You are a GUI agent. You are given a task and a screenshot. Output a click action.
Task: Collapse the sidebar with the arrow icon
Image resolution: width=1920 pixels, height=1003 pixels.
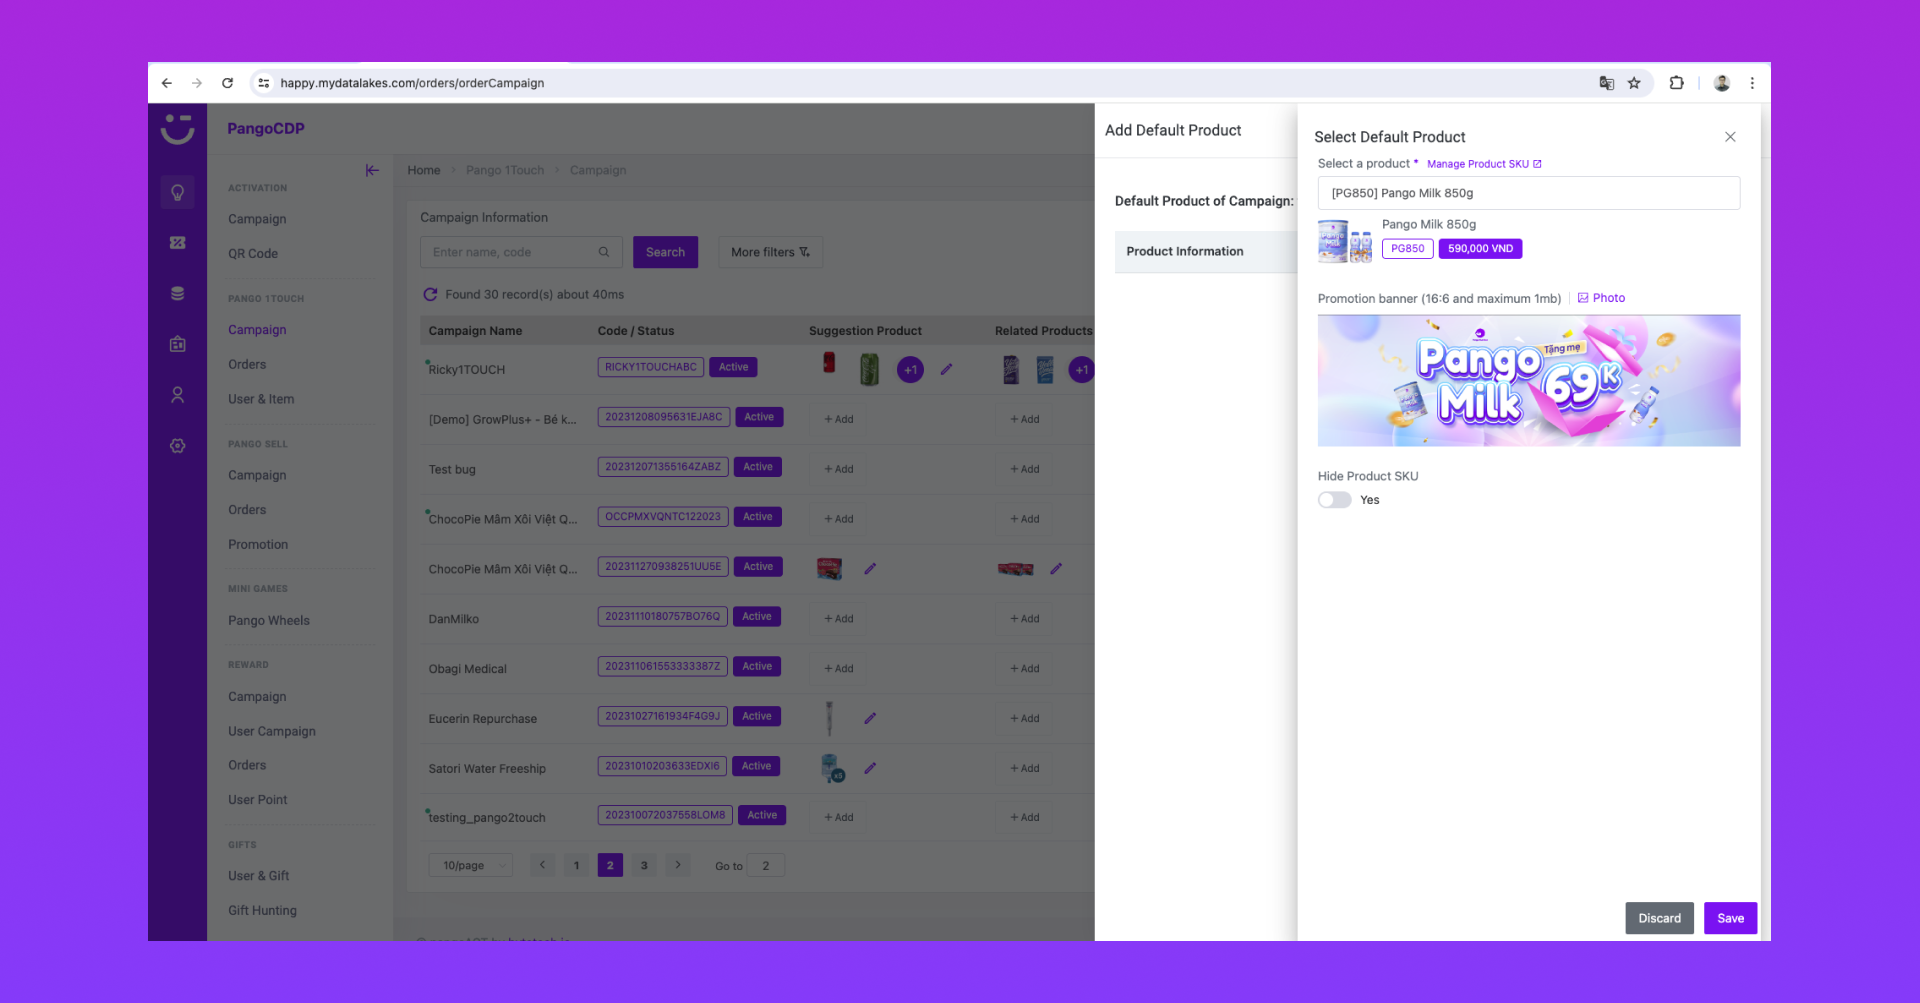tap(372, 171)
